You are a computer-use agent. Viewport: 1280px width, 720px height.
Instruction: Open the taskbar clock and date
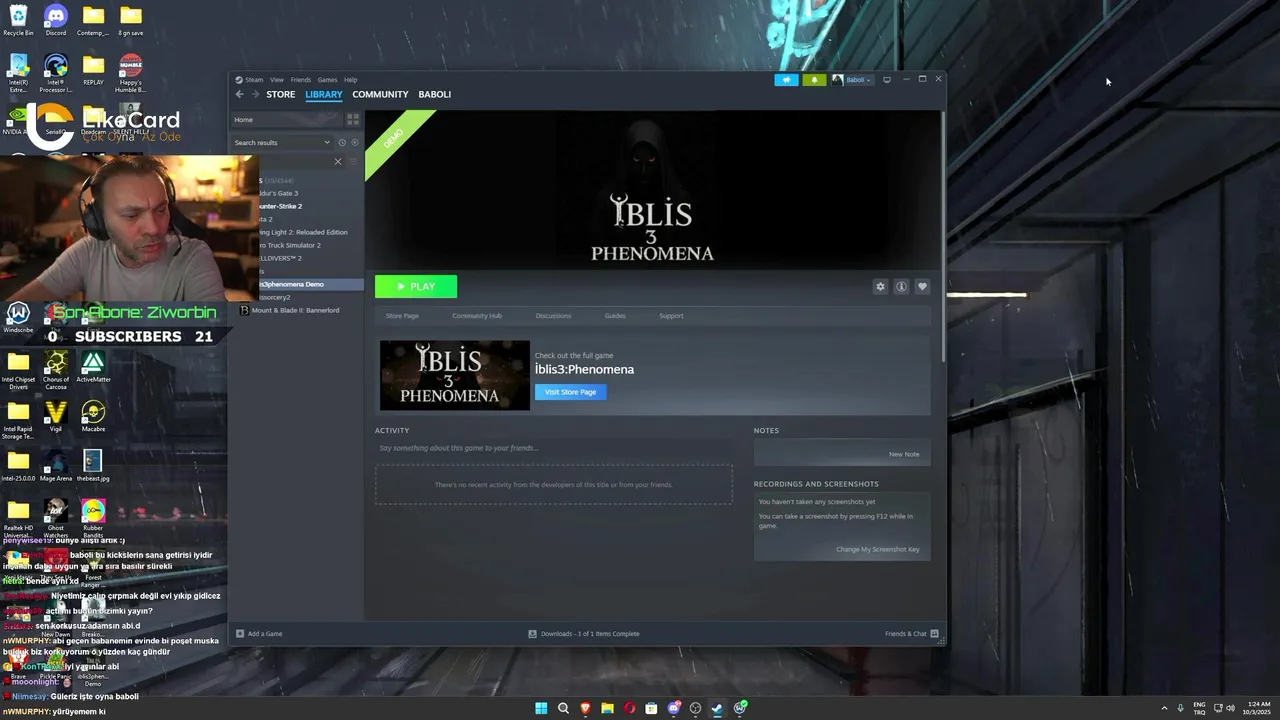pyautogui.click(x=1257, y=708)
